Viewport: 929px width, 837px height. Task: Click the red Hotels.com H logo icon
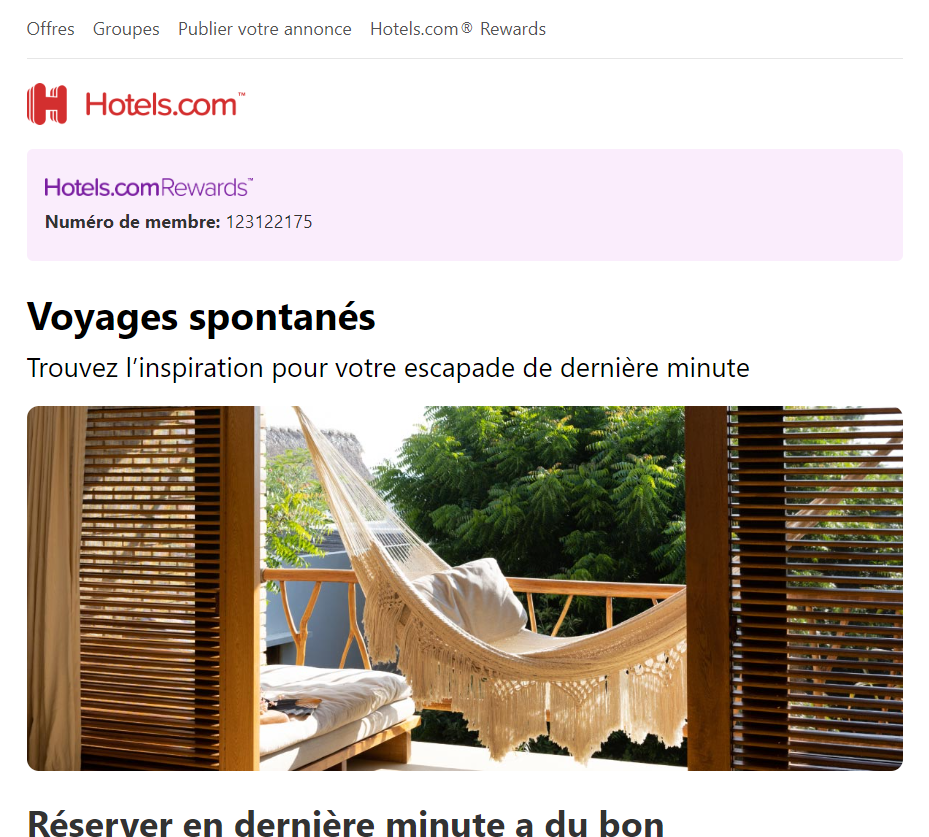pyautogui.click(x=47, y=104)
